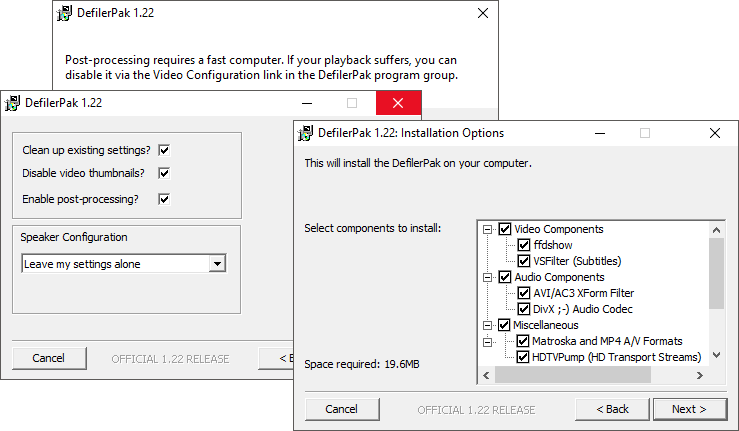Click scroll up arrow in components list
This screenshot has width=739, height=431.
coord(716,230)
